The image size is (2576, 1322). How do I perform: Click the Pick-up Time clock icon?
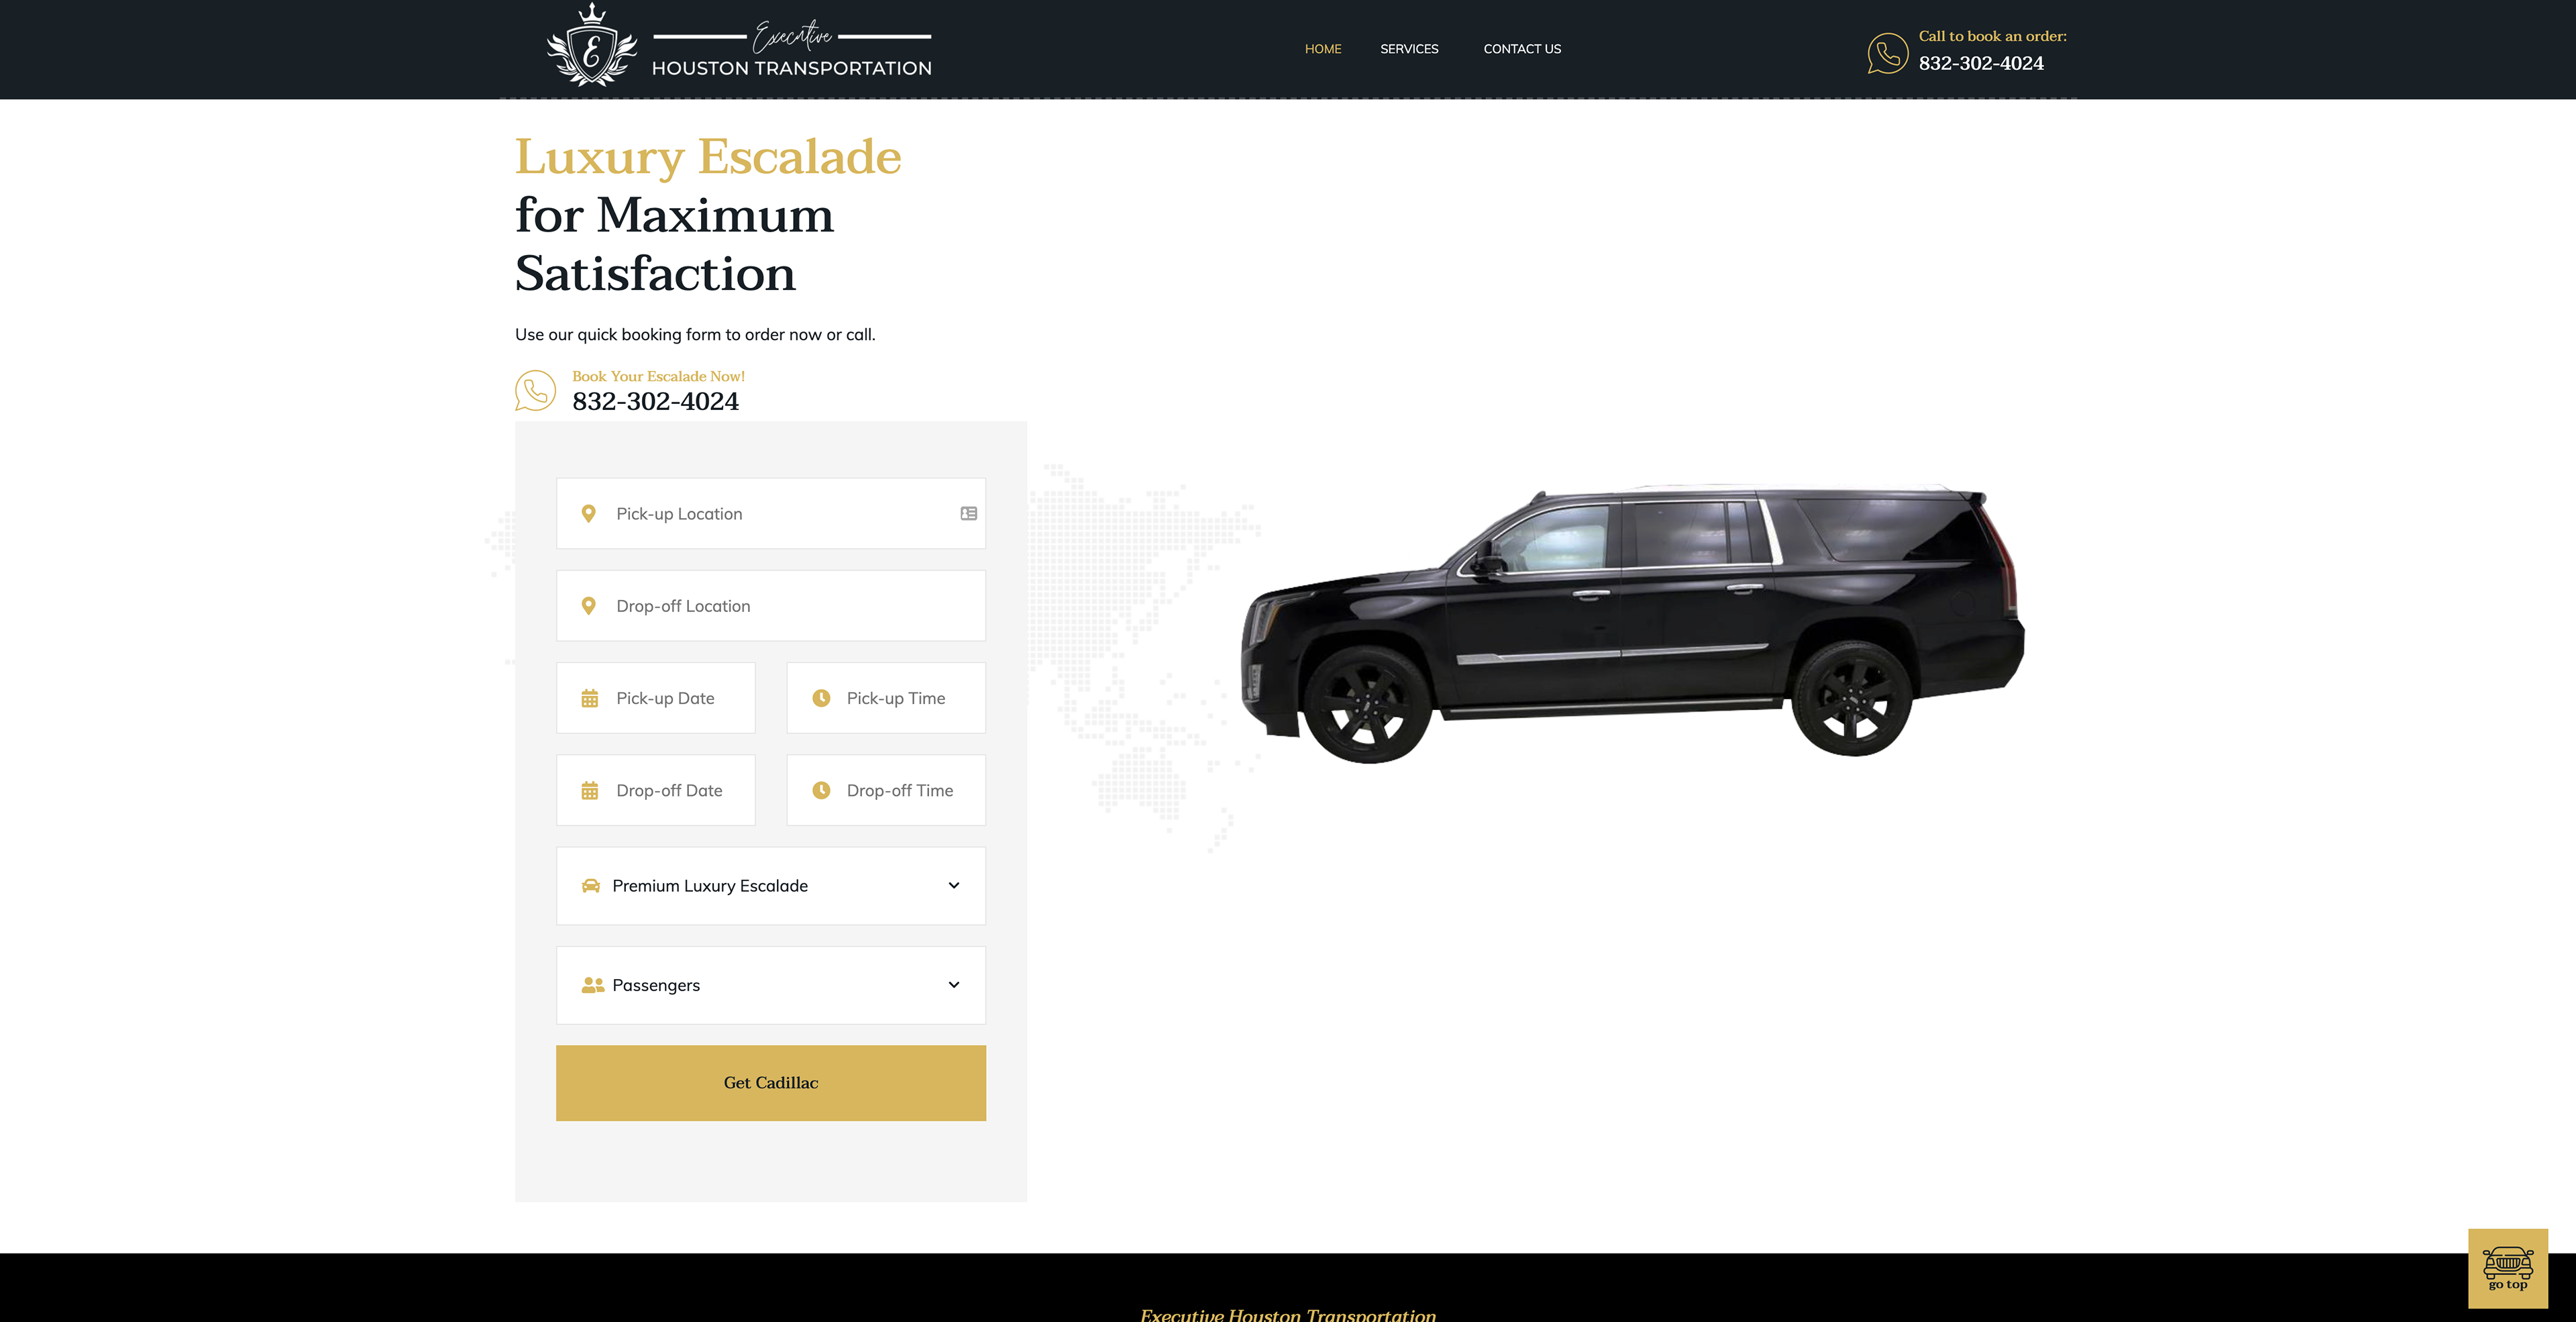pos(821,698)
